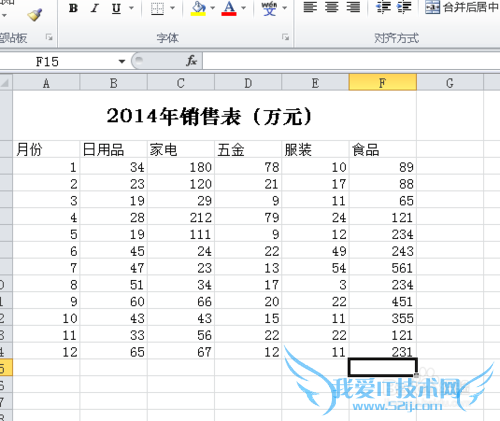Select column G header

tap(450, 83)
